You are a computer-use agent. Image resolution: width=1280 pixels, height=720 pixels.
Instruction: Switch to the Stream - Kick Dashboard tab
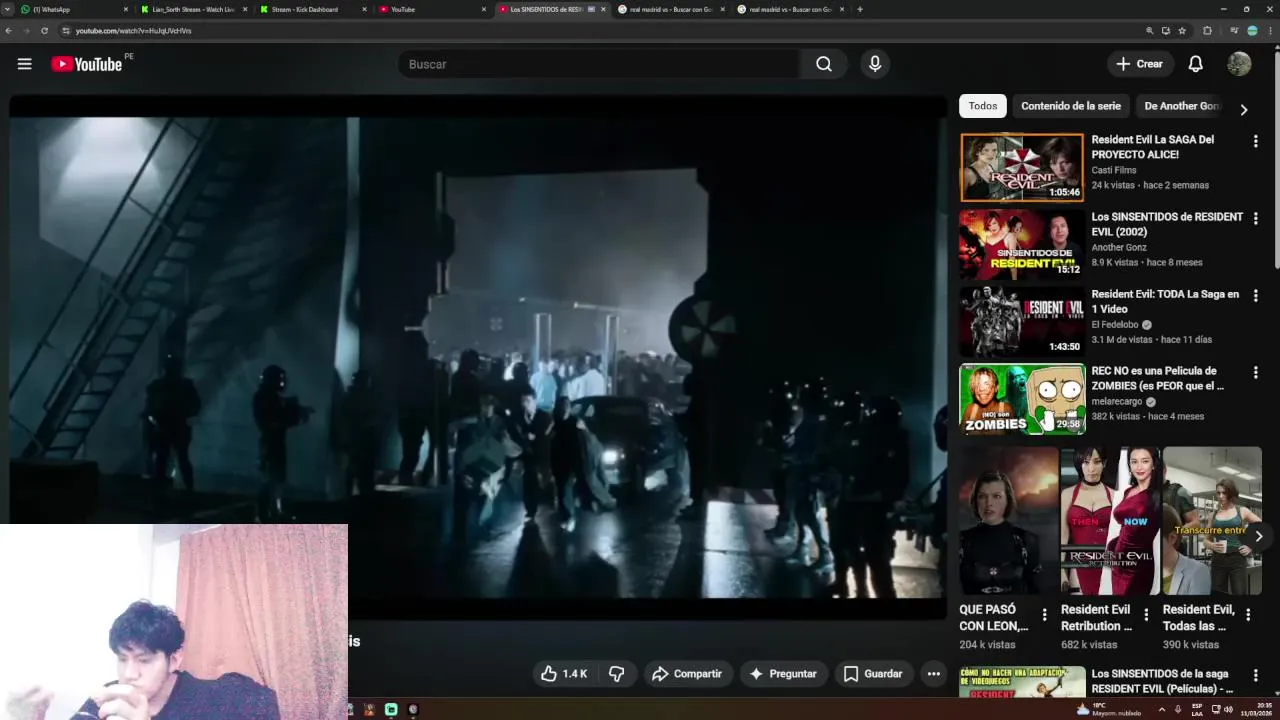pyautogui.click(x=313, y=9)
